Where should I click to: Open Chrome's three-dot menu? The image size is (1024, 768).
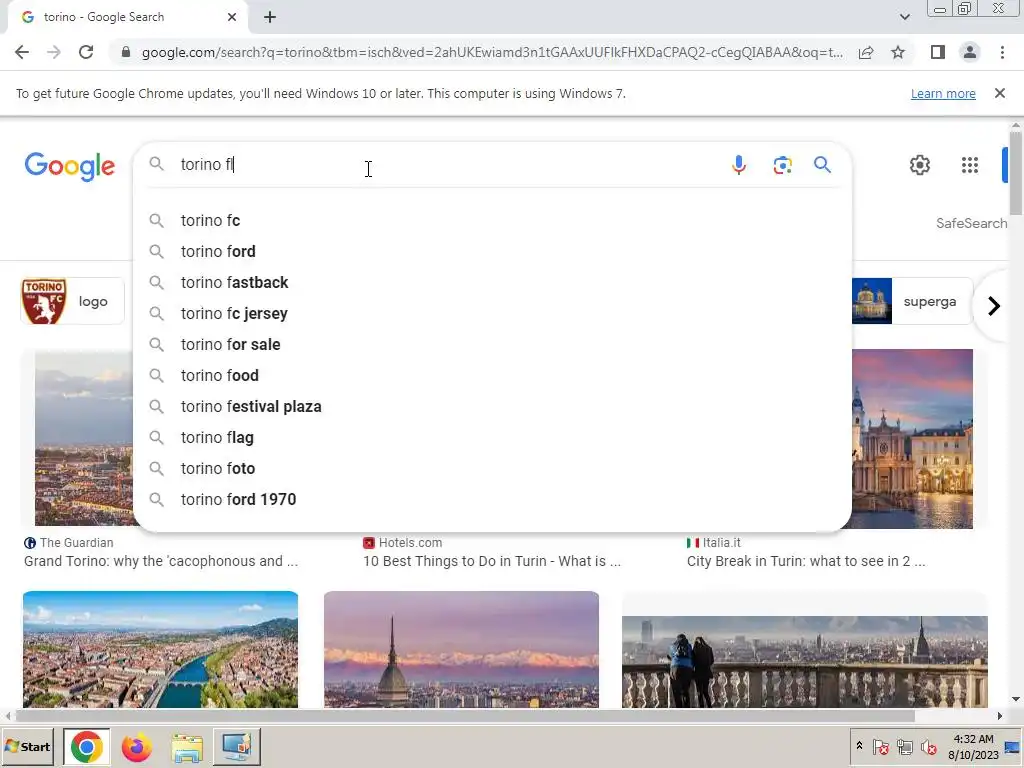(1002, 52)
